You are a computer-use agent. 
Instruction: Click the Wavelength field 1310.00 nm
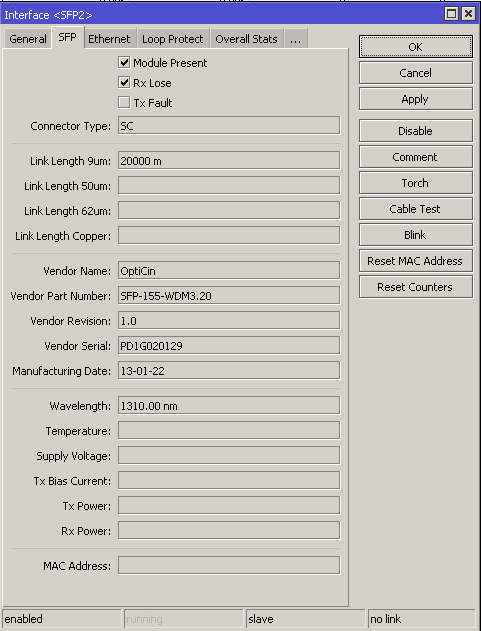(229, 405)
